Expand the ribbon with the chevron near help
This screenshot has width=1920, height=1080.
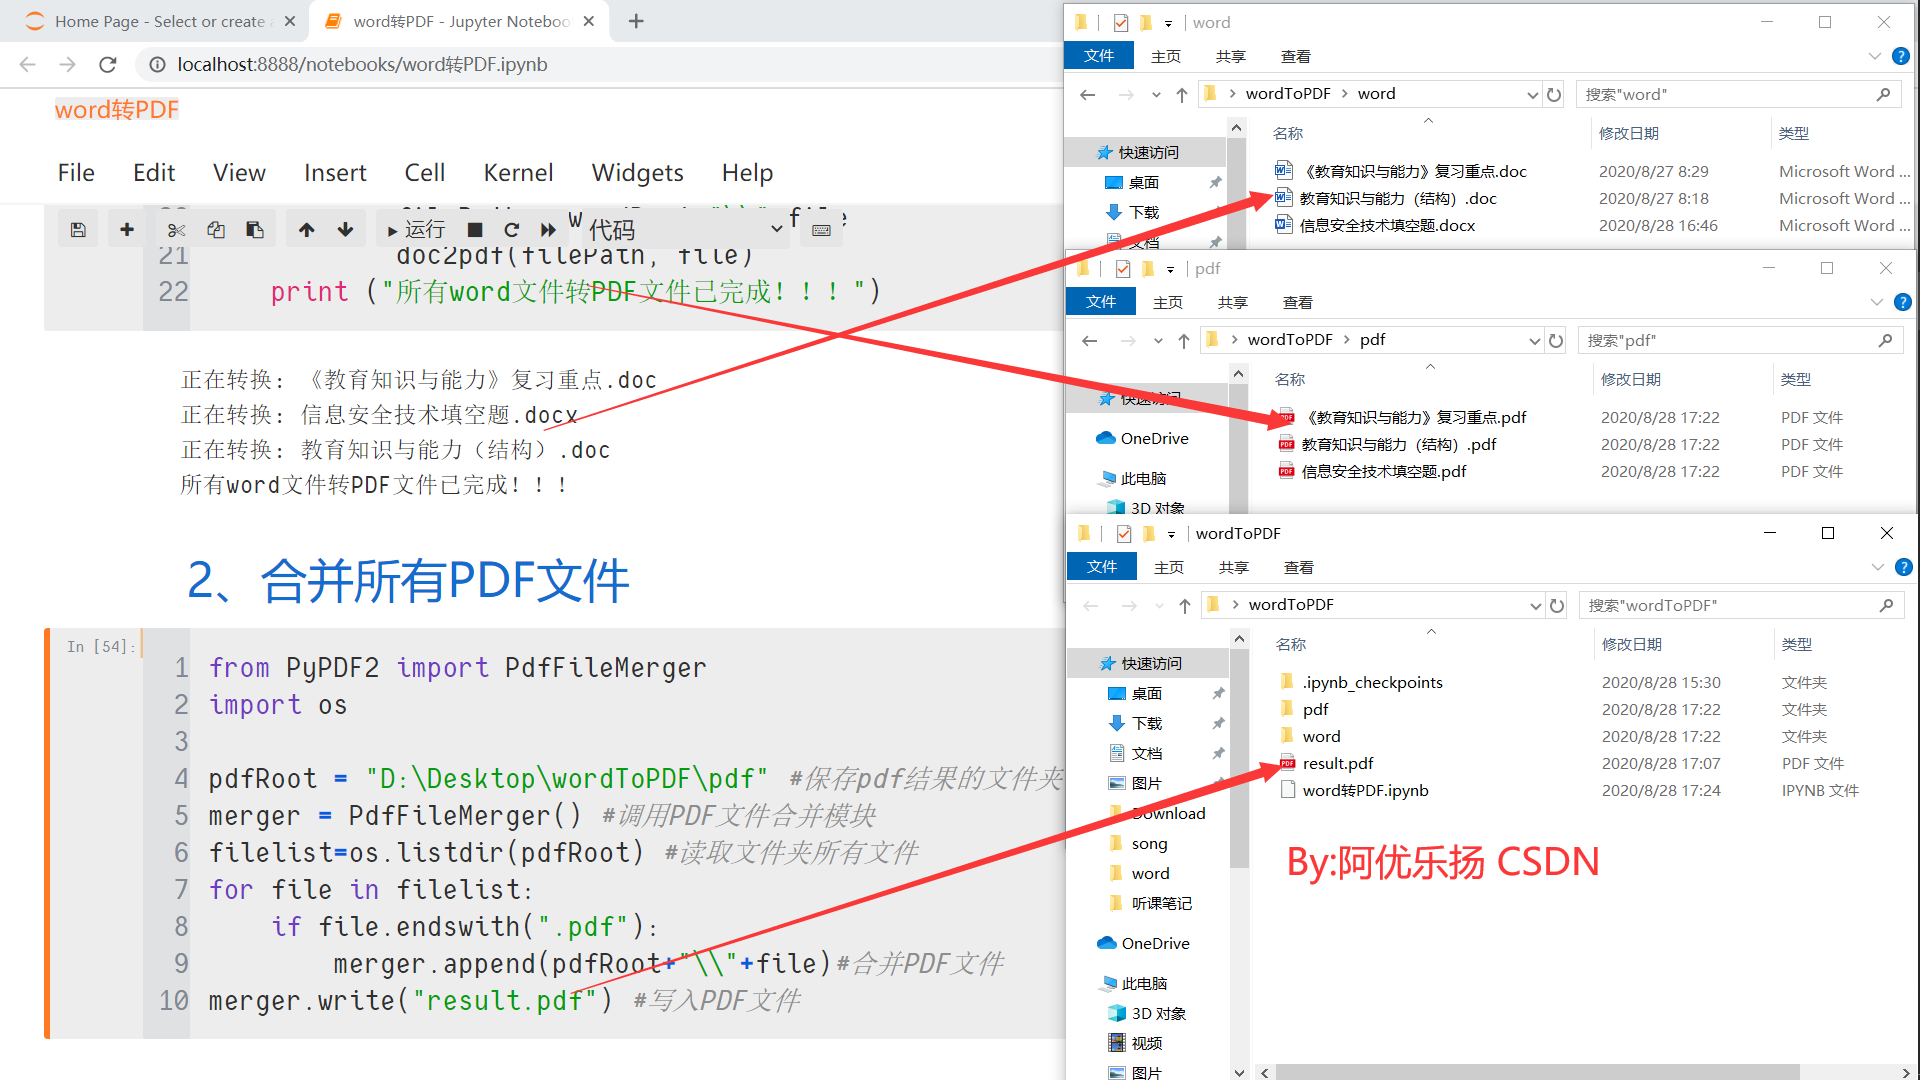tap(1877, 566)
